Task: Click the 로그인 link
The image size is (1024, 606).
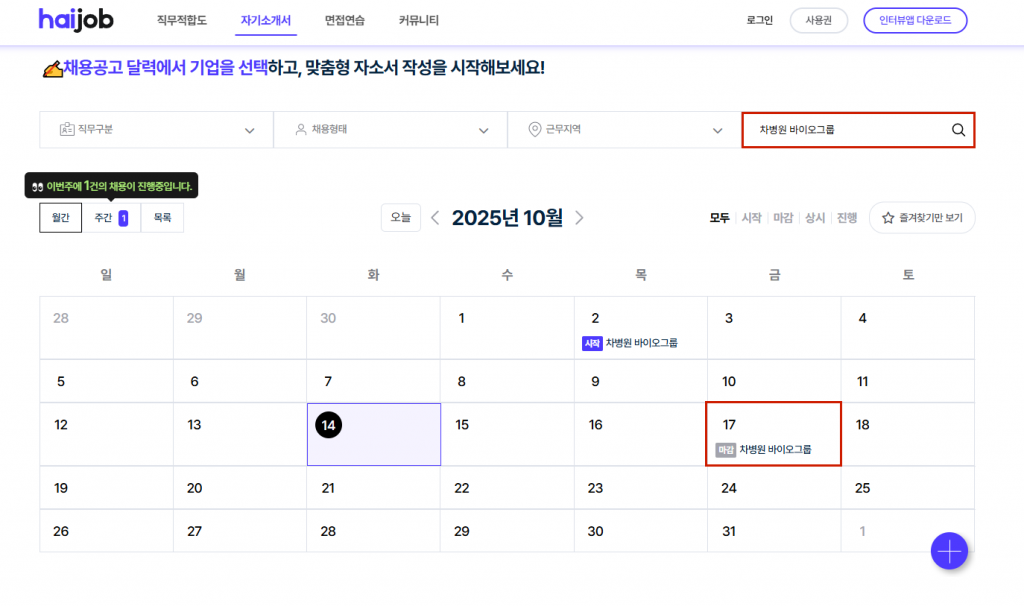Action: click(760, 21)
